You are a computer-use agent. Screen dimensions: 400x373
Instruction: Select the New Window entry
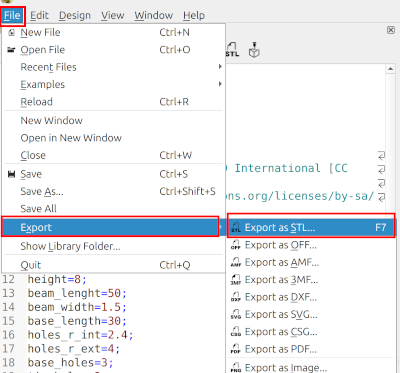click(113, 120)
